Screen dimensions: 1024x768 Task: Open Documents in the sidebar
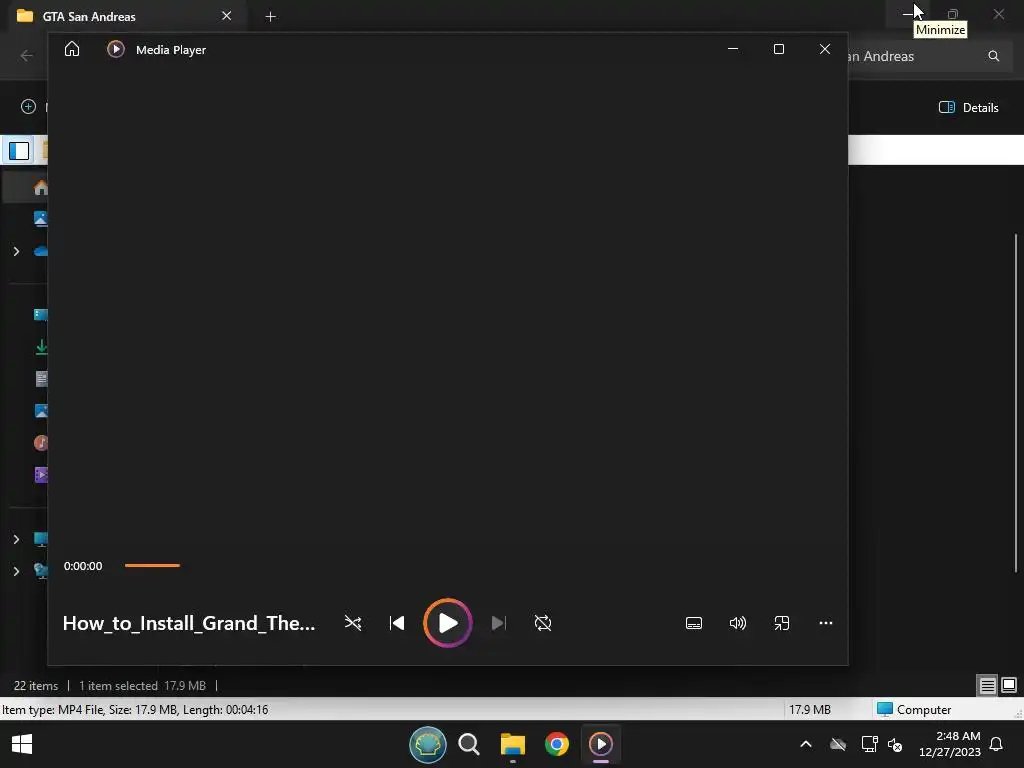pyautogui.click(x=41, y=379)
